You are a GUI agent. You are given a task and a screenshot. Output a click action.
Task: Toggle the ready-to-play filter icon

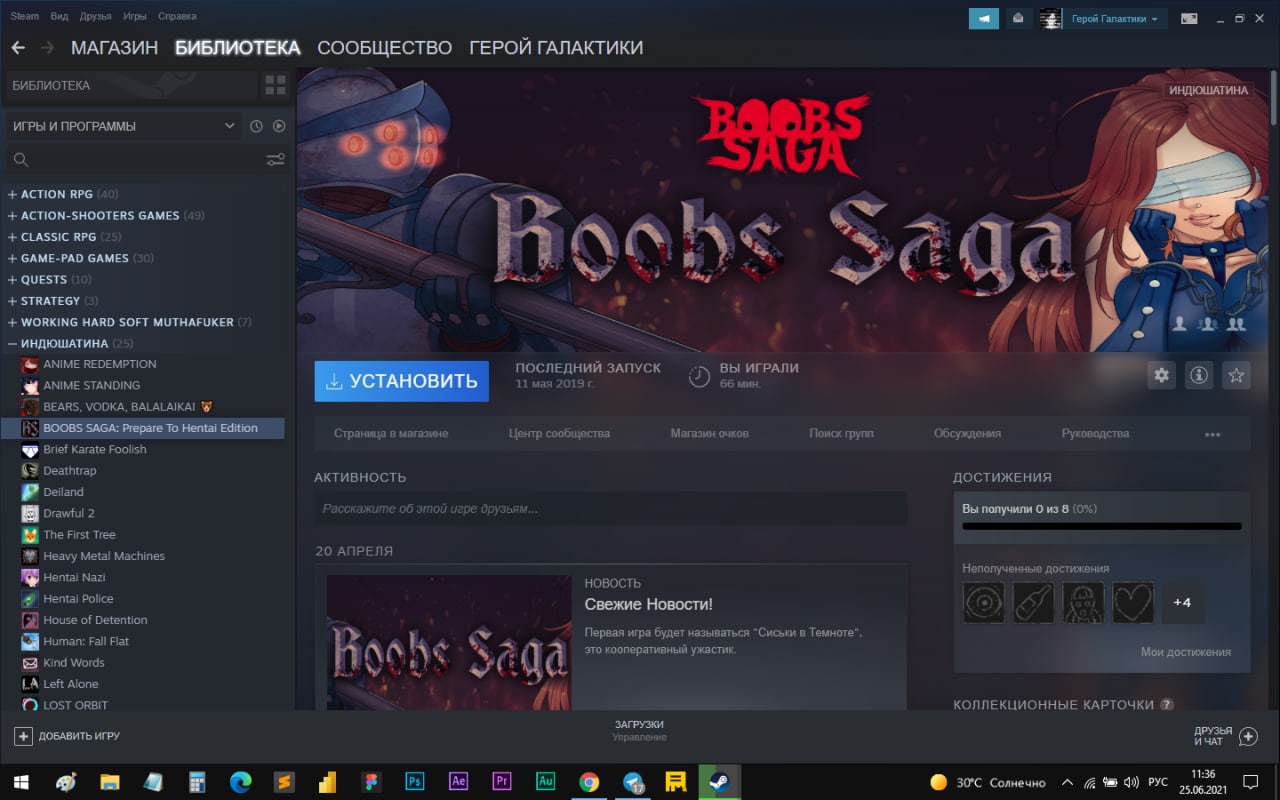click(x=279, y=126)
